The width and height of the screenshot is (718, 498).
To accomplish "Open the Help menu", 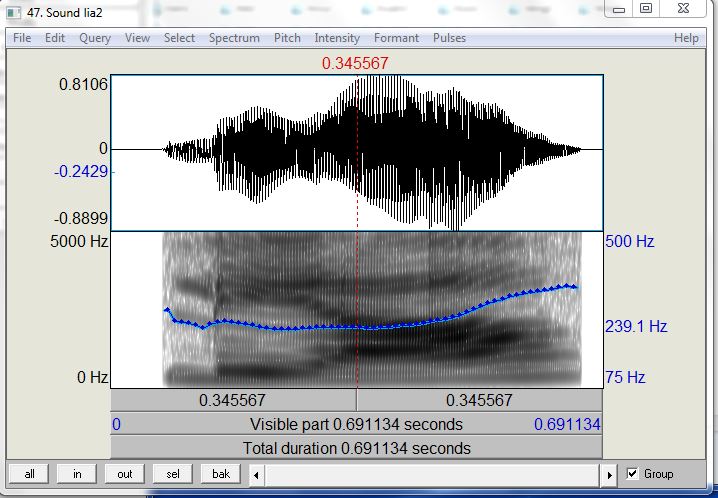I will [686, 38].
